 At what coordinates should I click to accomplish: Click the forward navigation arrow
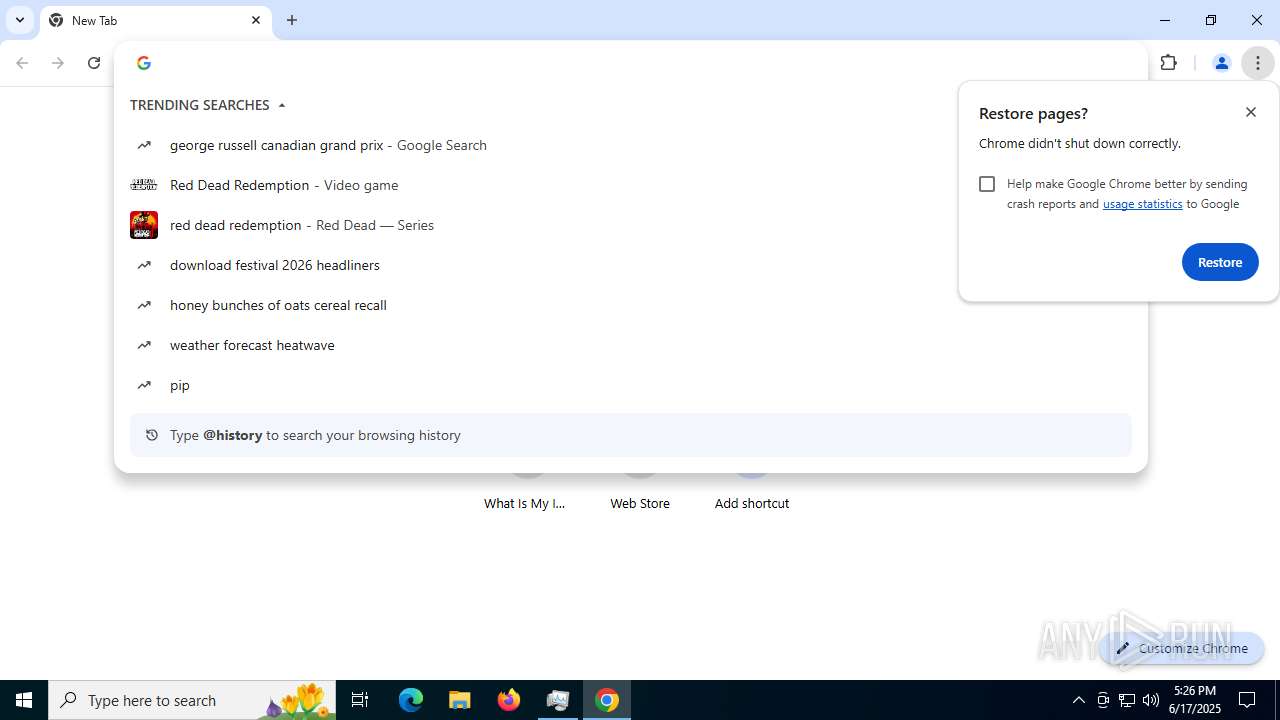58,63
